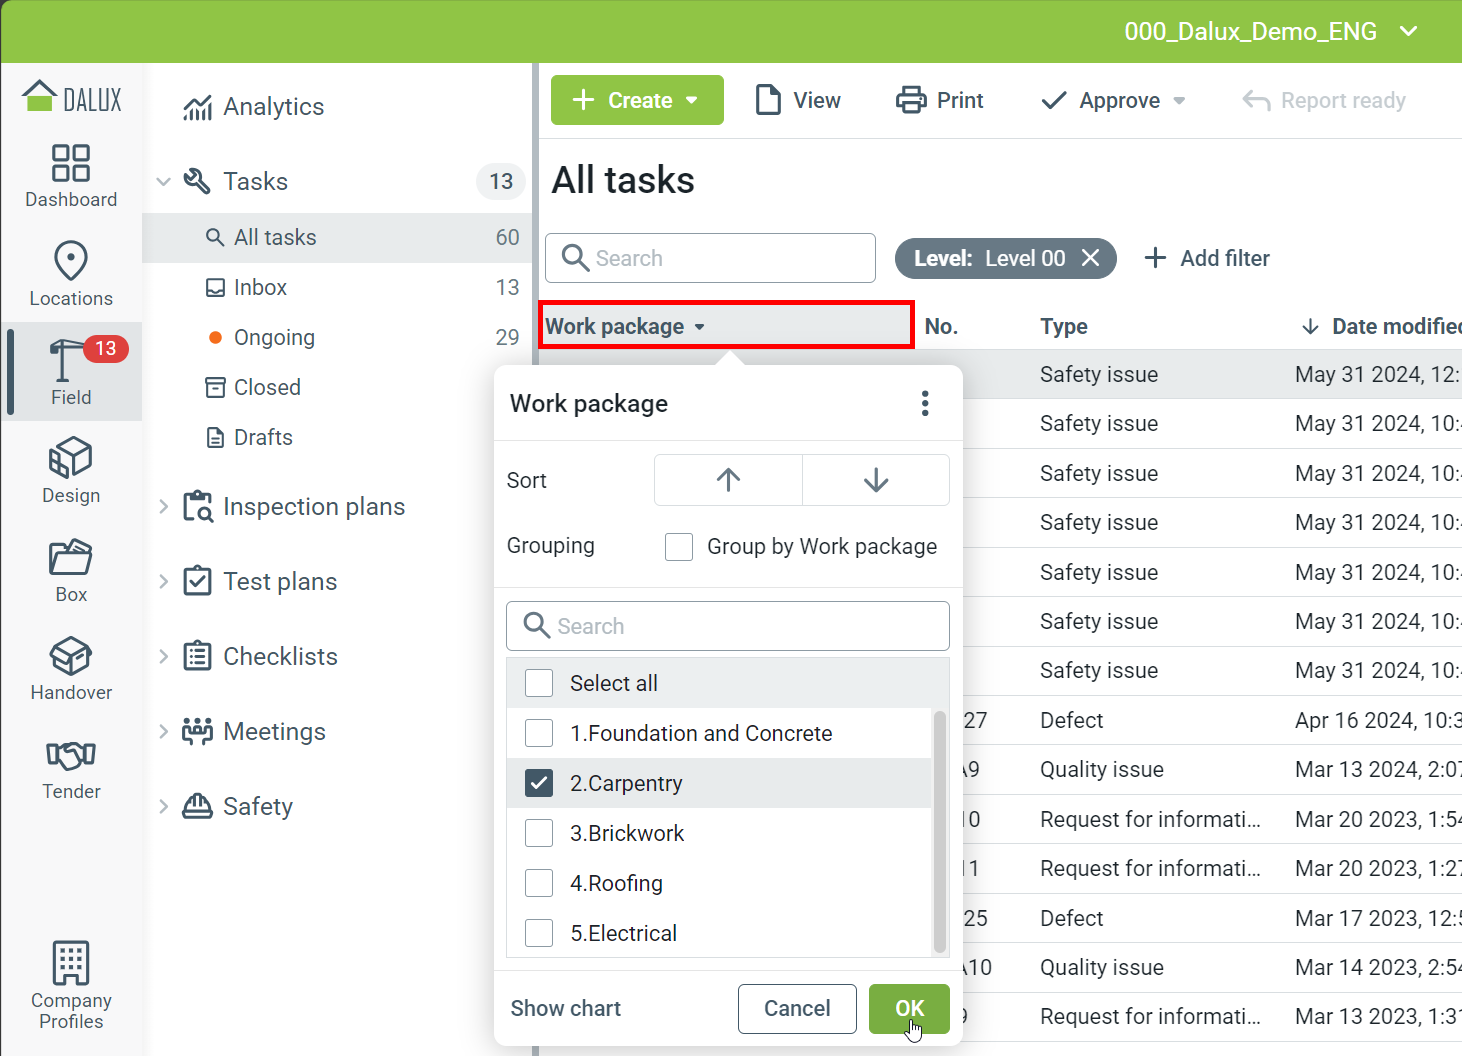This screenshot has width=1462, height=1056.
Task: Check the Select all checkbox
Action: click(x=539, y=683)
